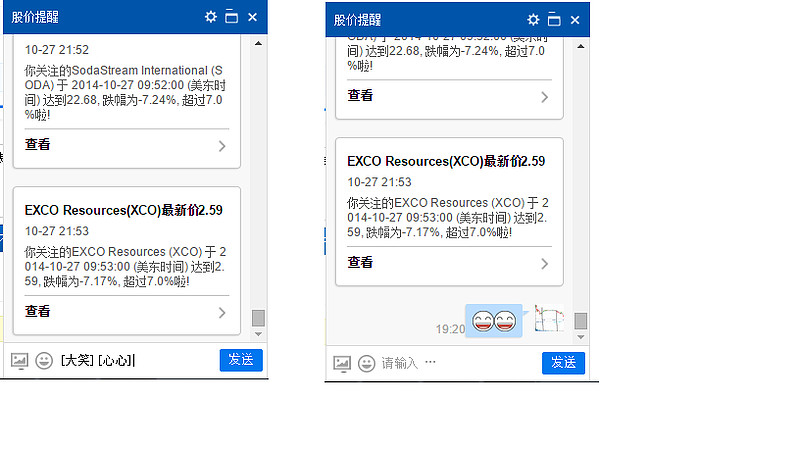Click sender avatar thumbnail next to emoji bubble
Image resolution: width=800 pixels, height=451 pixels.
tap(549, 318)
